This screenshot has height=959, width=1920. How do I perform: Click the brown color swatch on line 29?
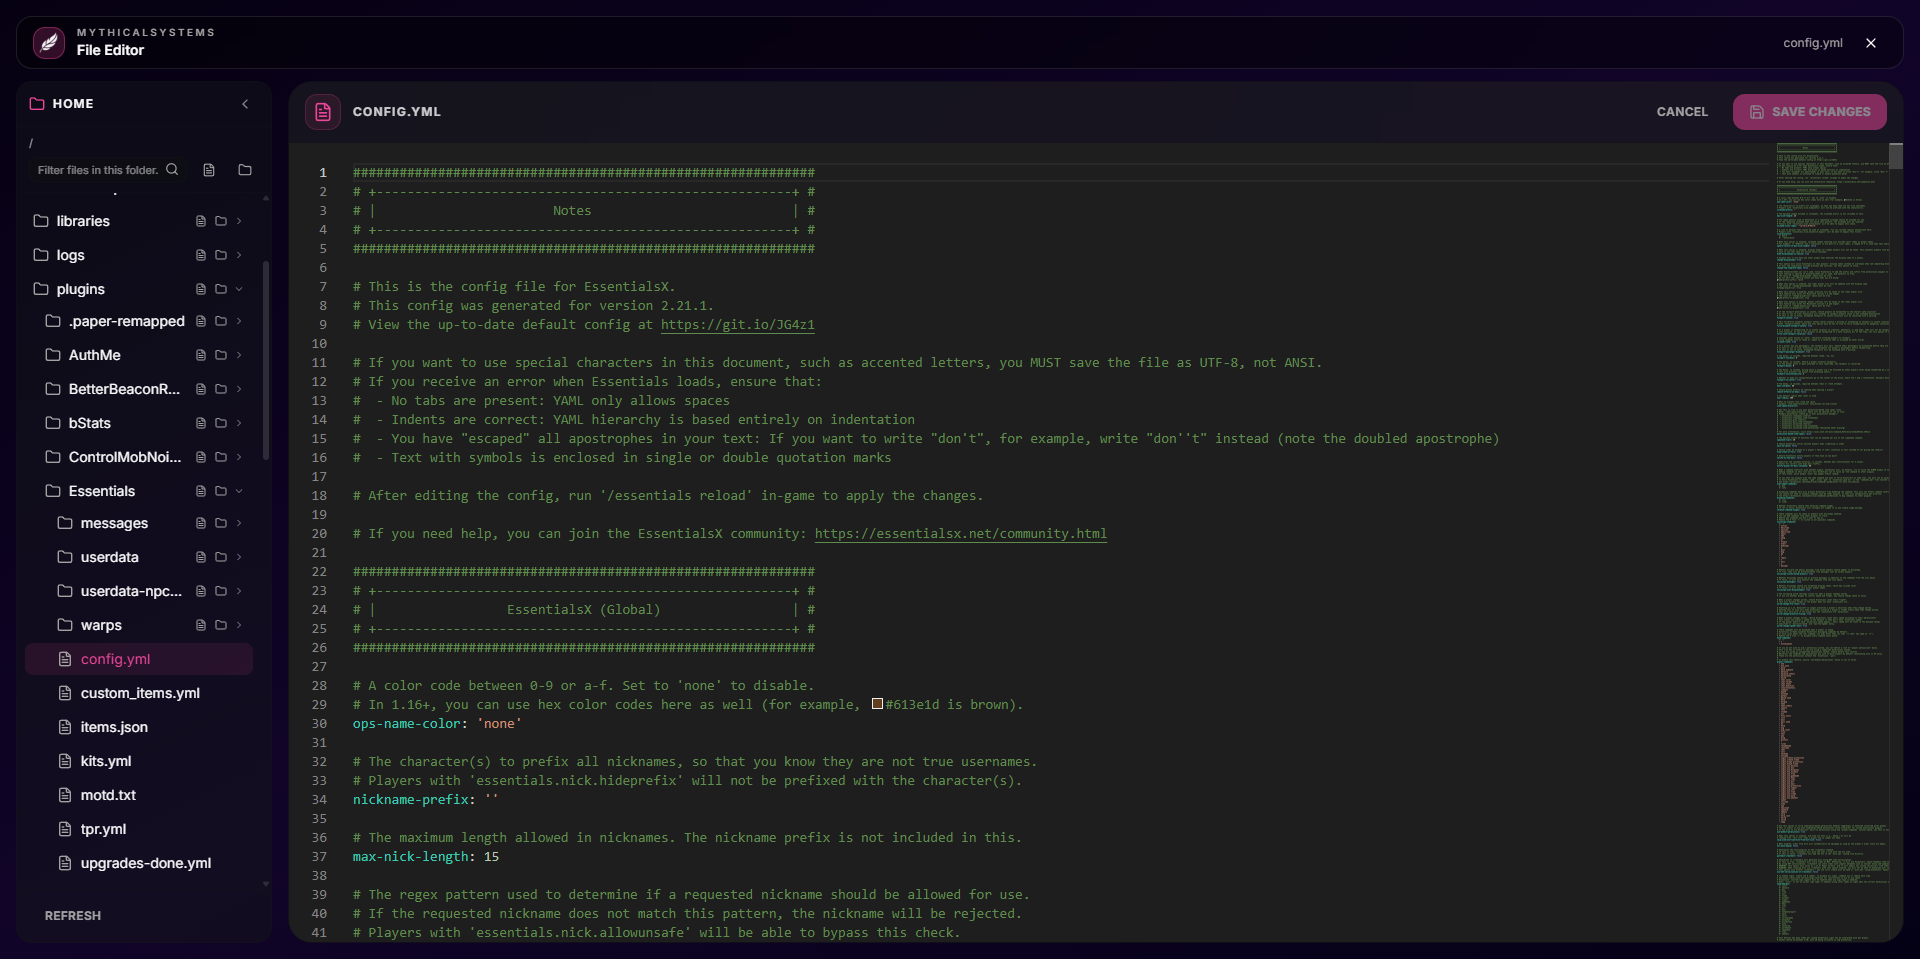[877, 704]
